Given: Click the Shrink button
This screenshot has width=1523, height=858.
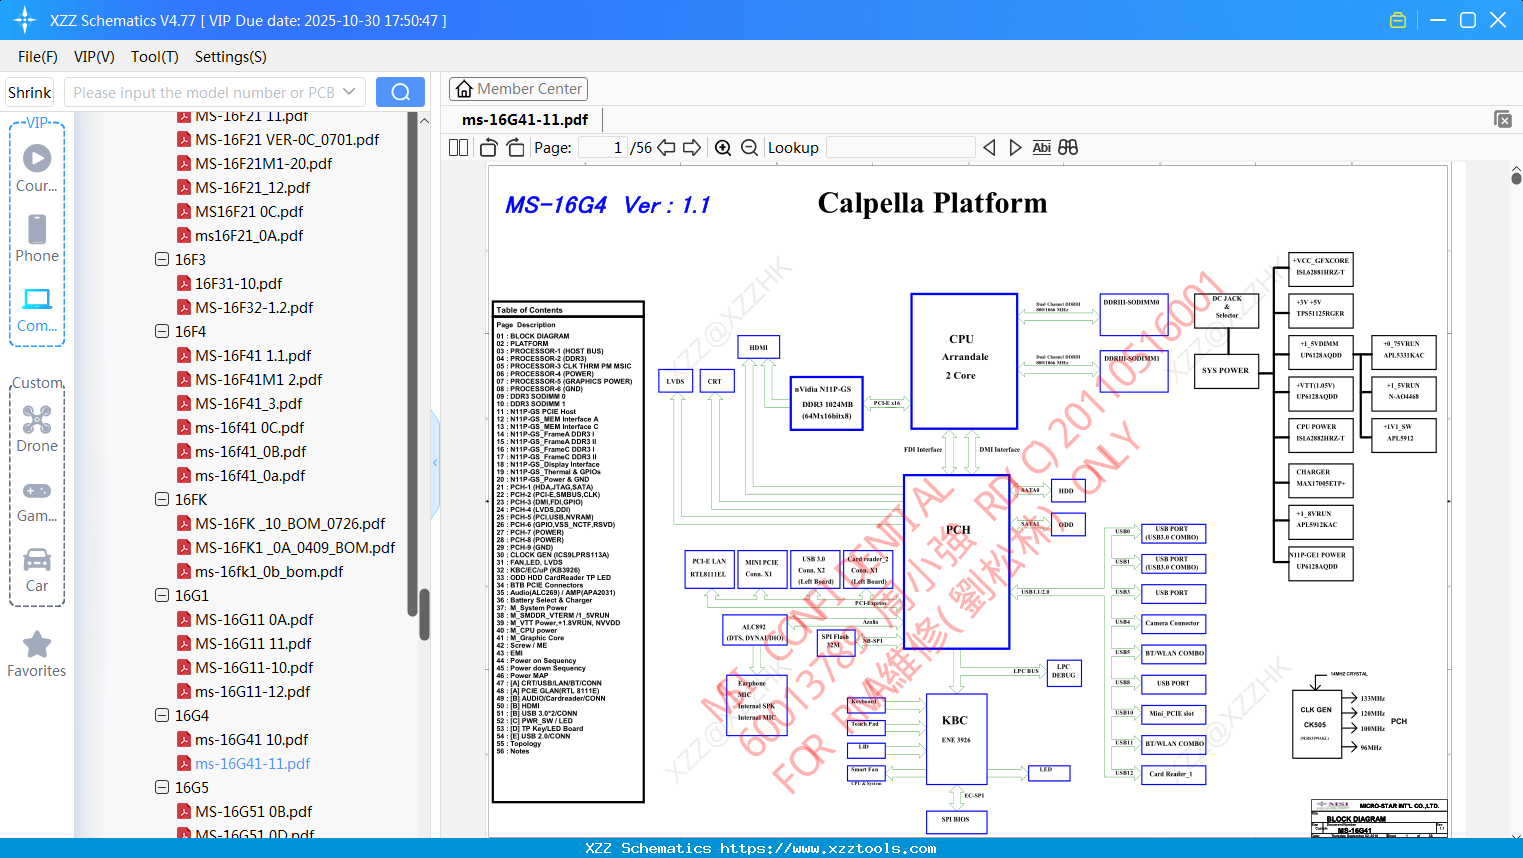Looking at the screenshot, I should (29, 92).
